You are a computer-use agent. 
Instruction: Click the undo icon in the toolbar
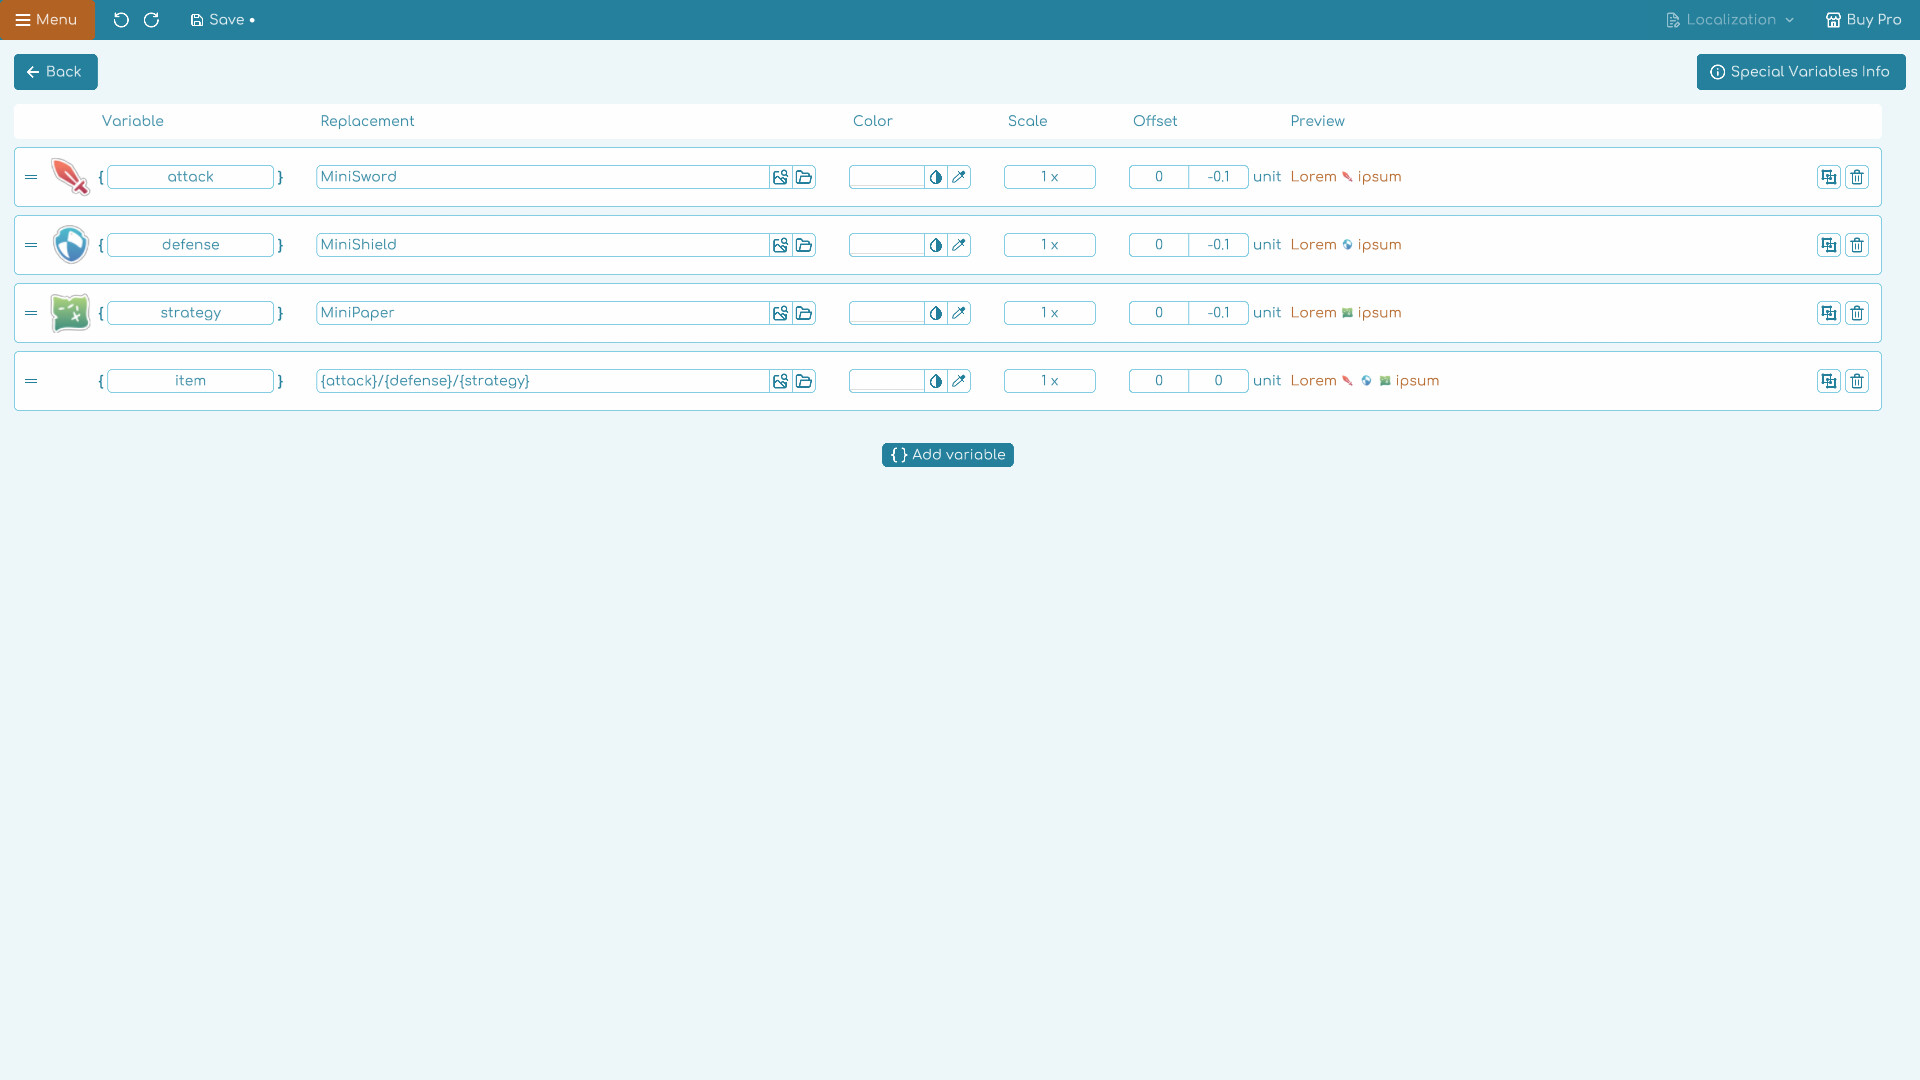[x=121, y=20]
